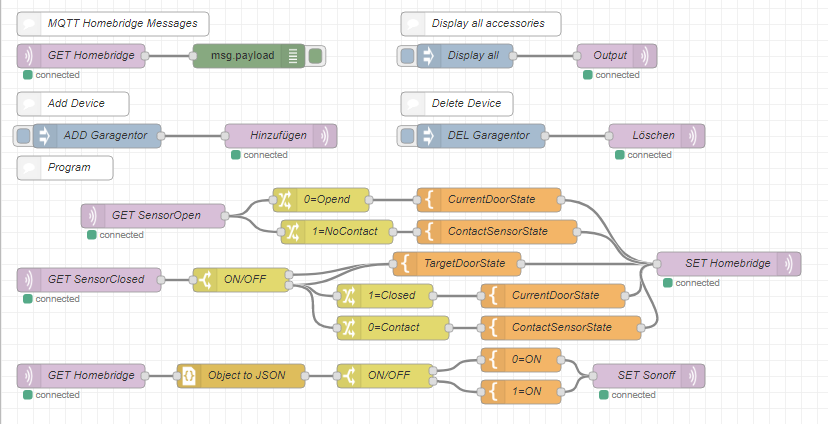Click the SET Sonoff MQTT output icon
Screen dimensions: 828x424
pos(694,375)
